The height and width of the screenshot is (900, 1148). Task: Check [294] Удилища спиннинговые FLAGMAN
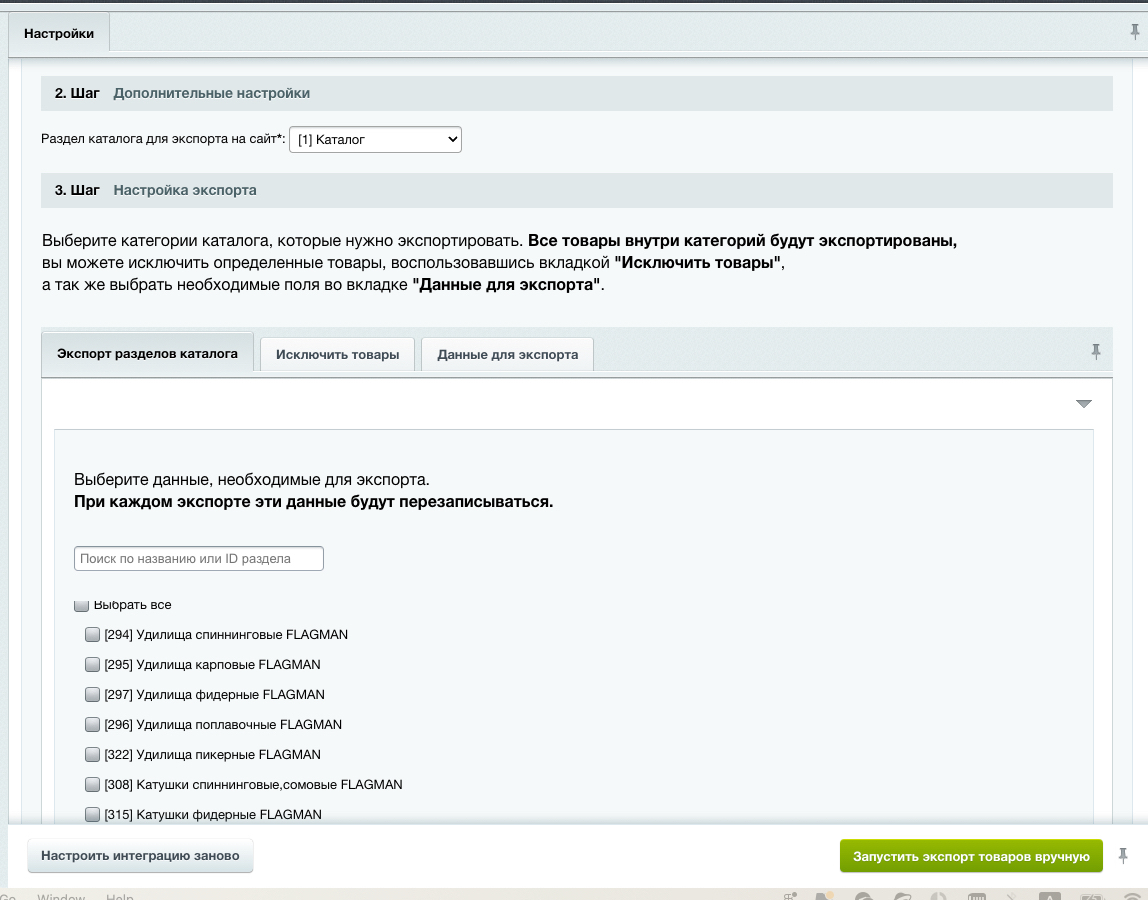click(x=92, y=634)
